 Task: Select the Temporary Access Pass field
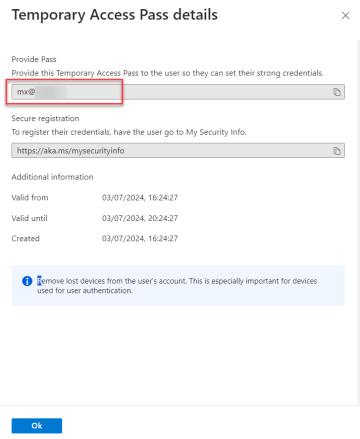(178, 92)
